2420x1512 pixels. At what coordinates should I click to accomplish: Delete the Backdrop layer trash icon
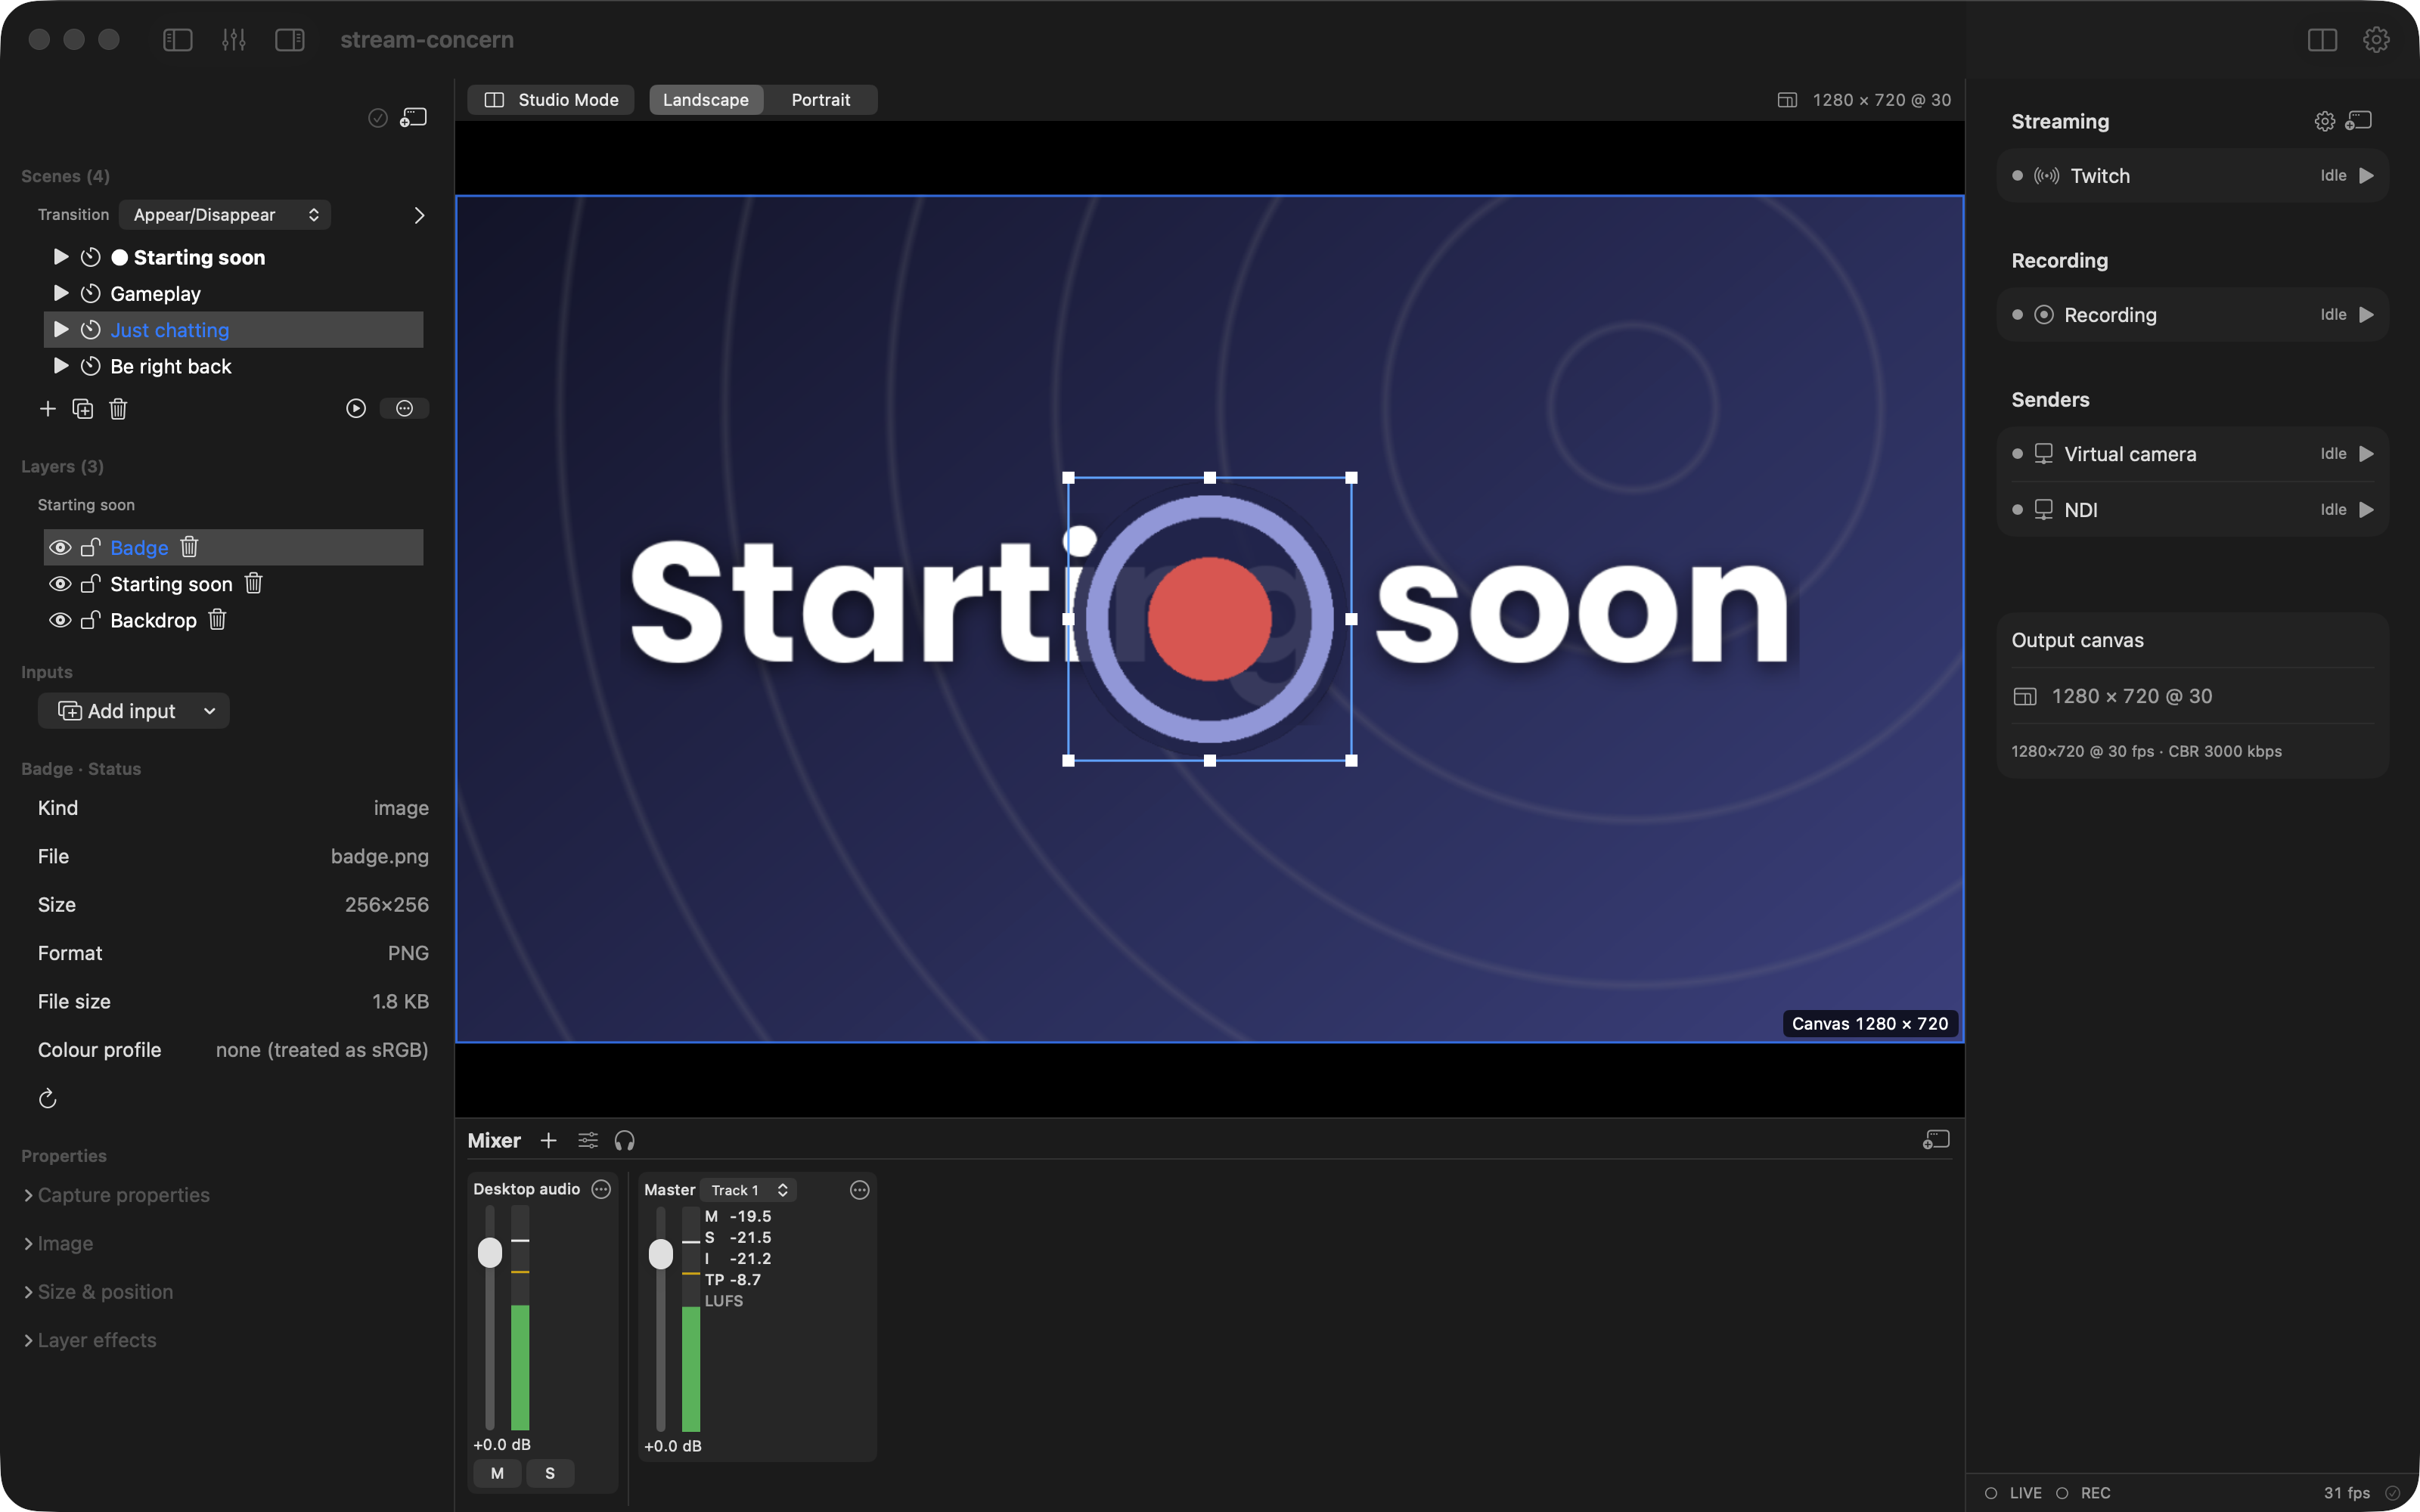tap(217, 620)
